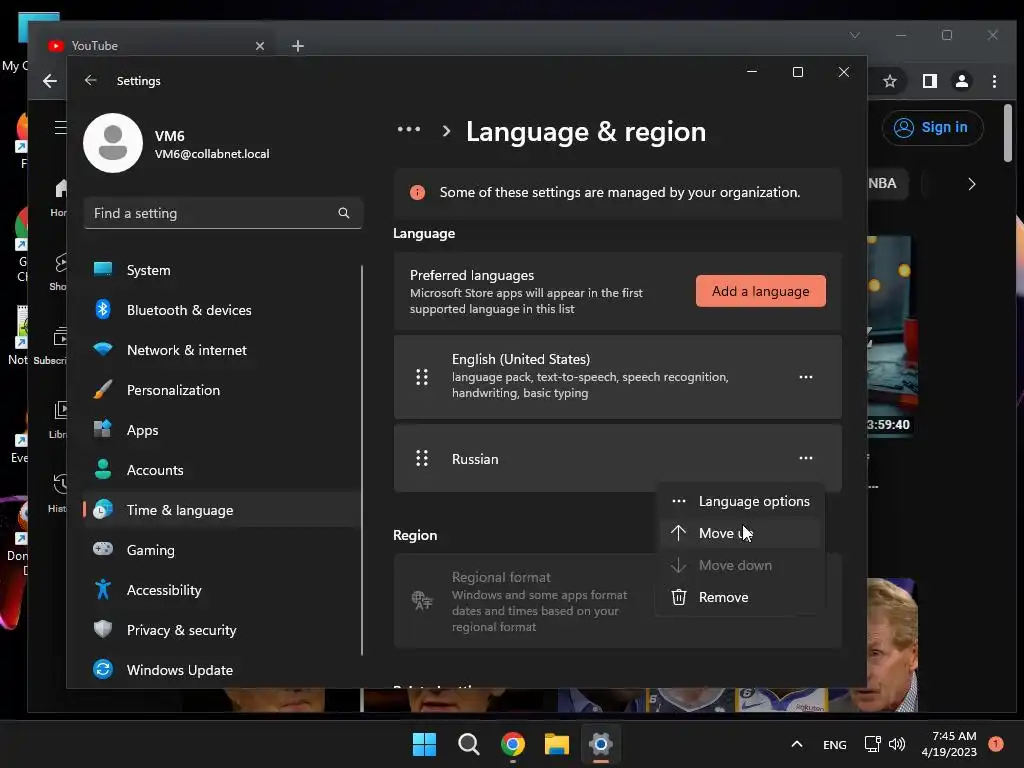Open clock showing 7:45 AM
Screen dimensions: 1024x768
tap(949, 744)
